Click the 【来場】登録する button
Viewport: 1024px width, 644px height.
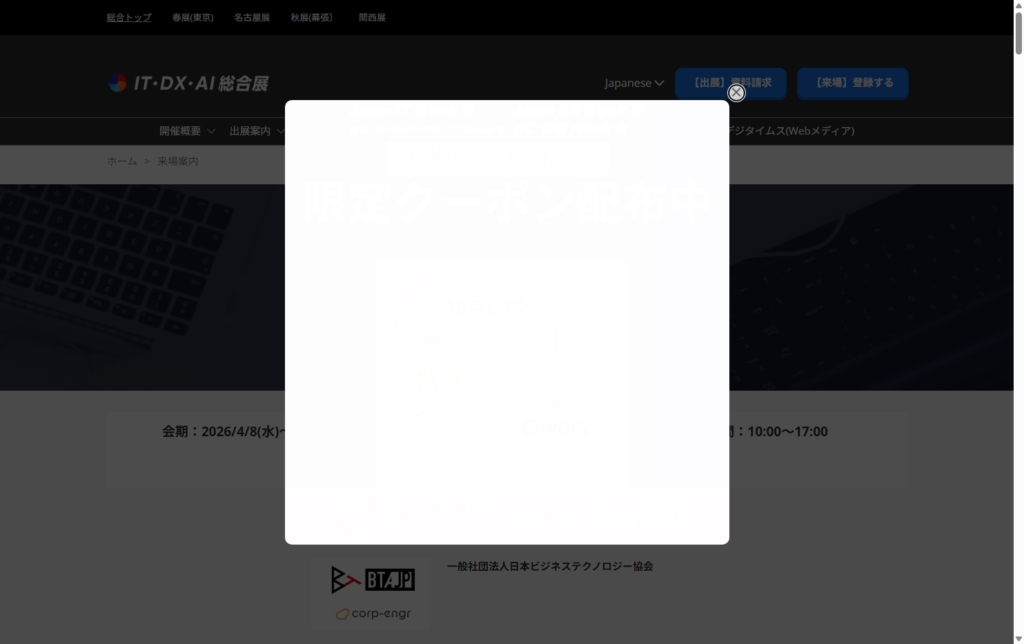(x=853, y=84)
